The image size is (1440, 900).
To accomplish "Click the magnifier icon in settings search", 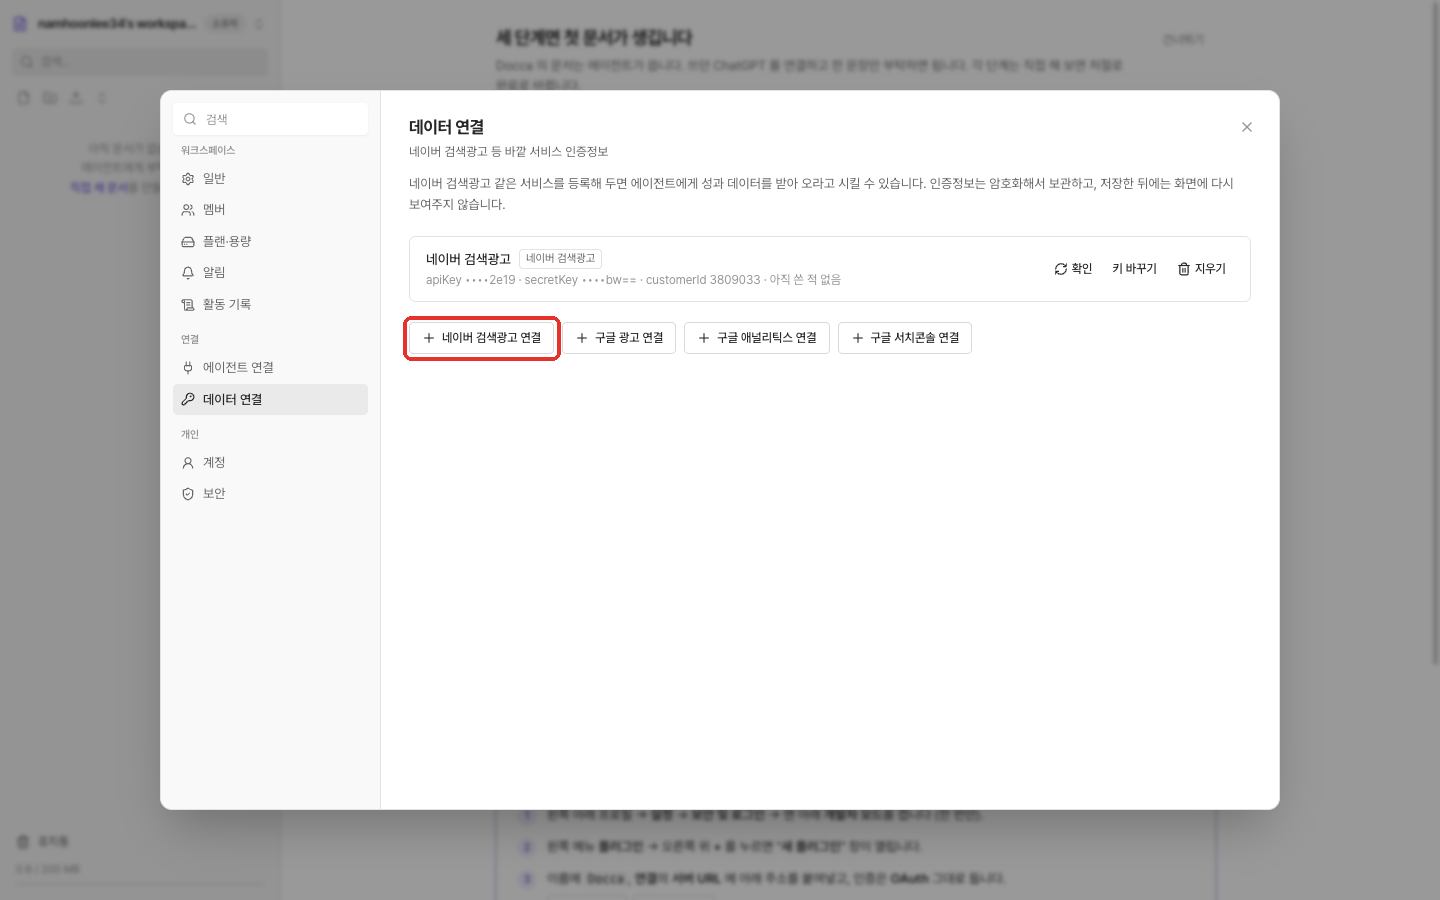I will tap(190, 119).
